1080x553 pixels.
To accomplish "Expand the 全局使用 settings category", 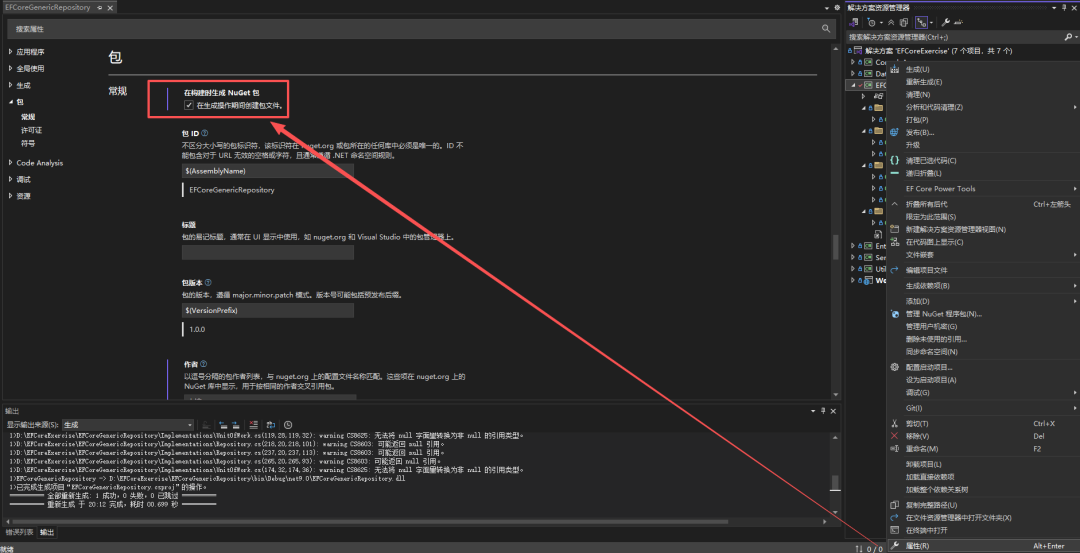I will (10, 68).
